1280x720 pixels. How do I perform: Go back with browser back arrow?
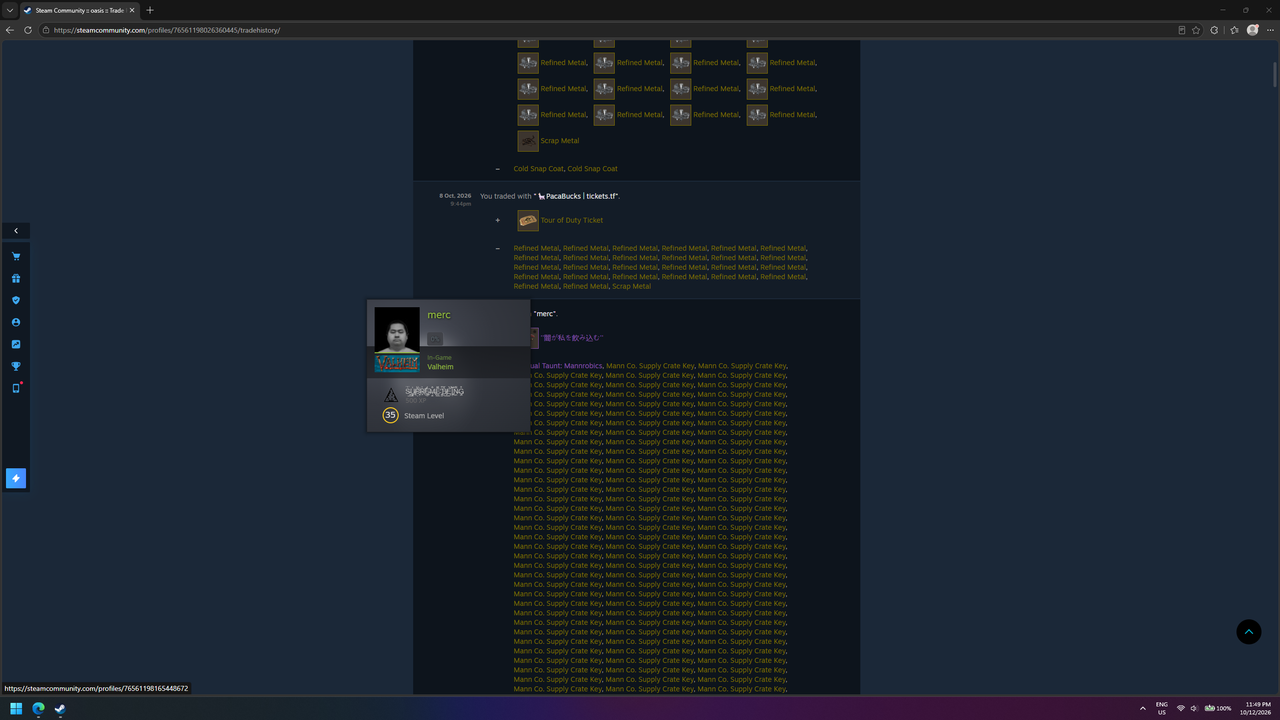pyautogui.click(x=10, y=30)
